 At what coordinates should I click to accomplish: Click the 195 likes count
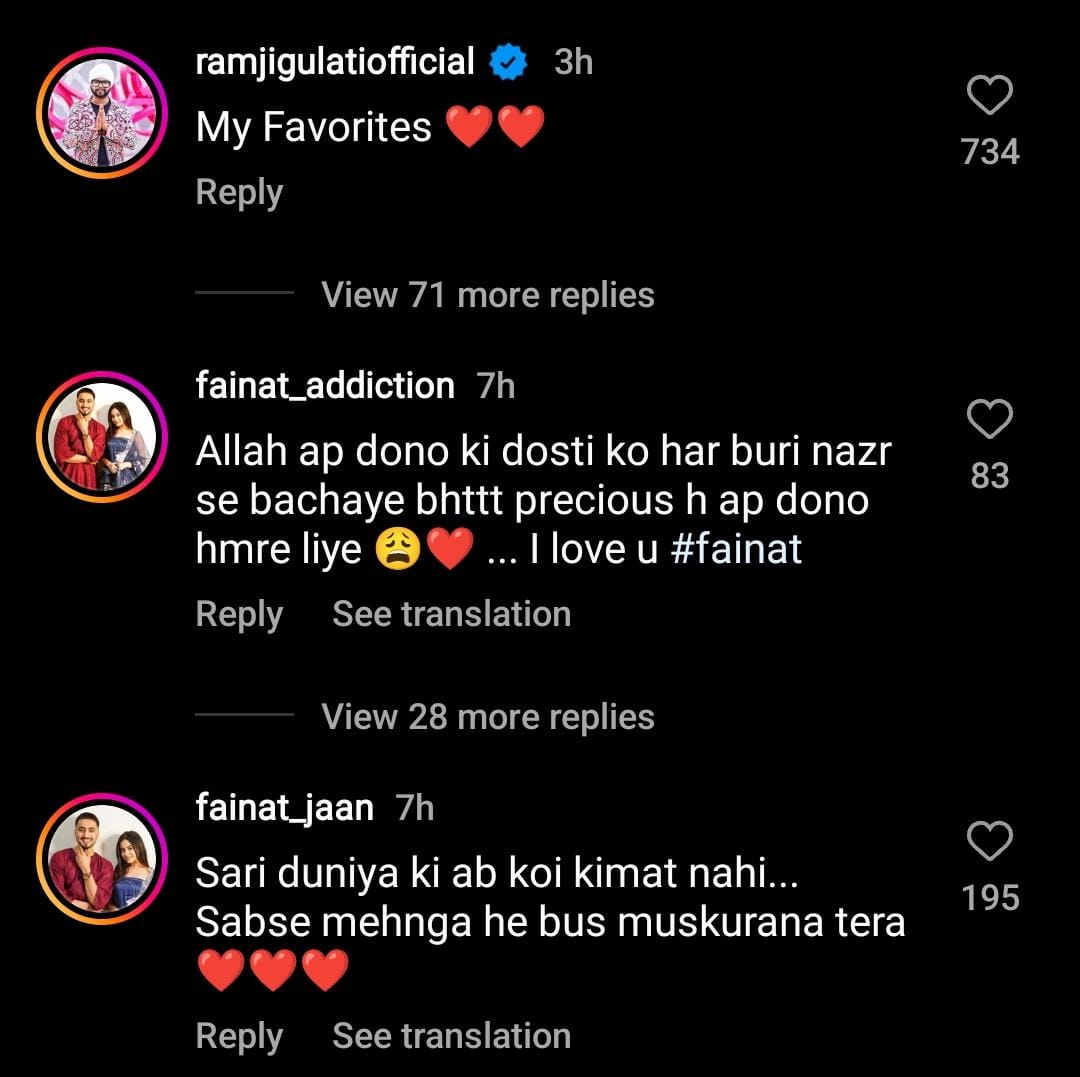[x=990, y=898]
